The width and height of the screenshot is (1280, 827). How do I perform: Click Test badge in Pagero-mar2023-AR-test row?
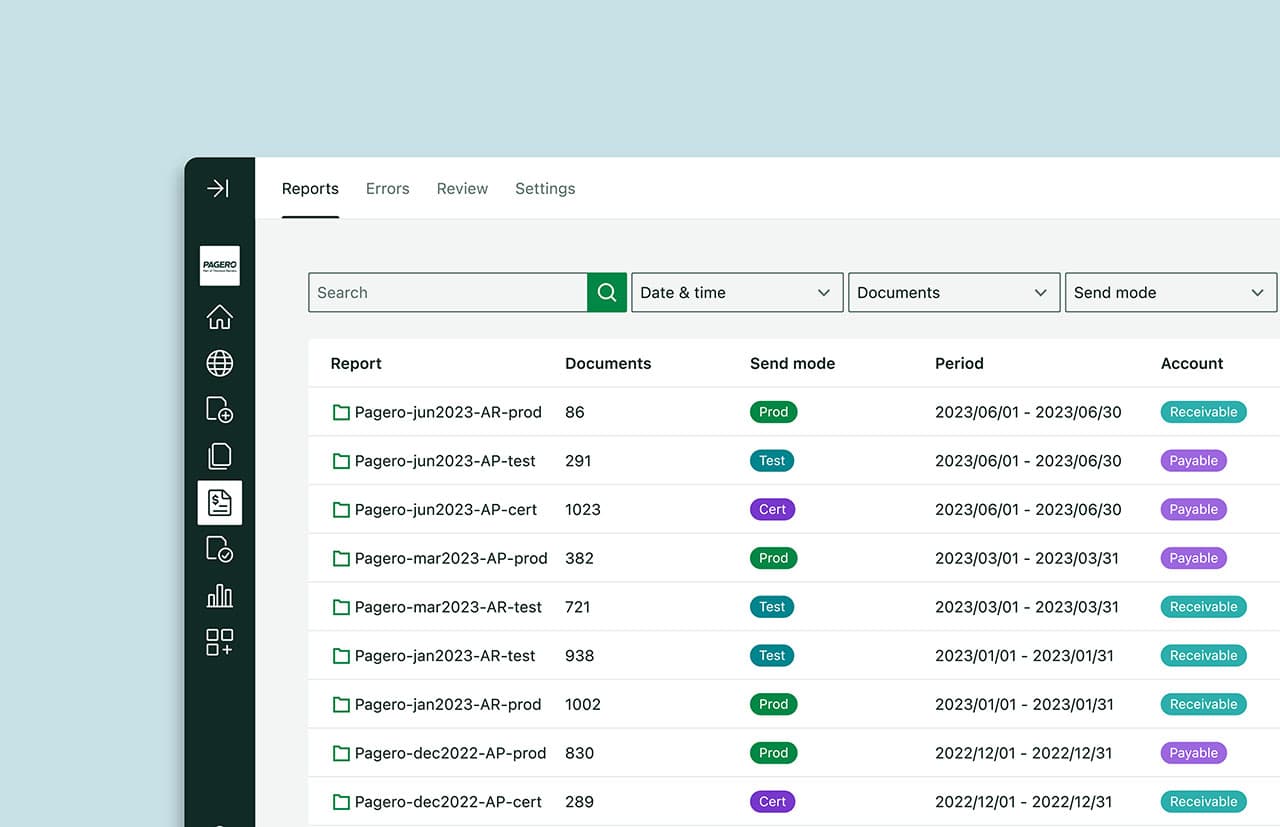point(772,607)
